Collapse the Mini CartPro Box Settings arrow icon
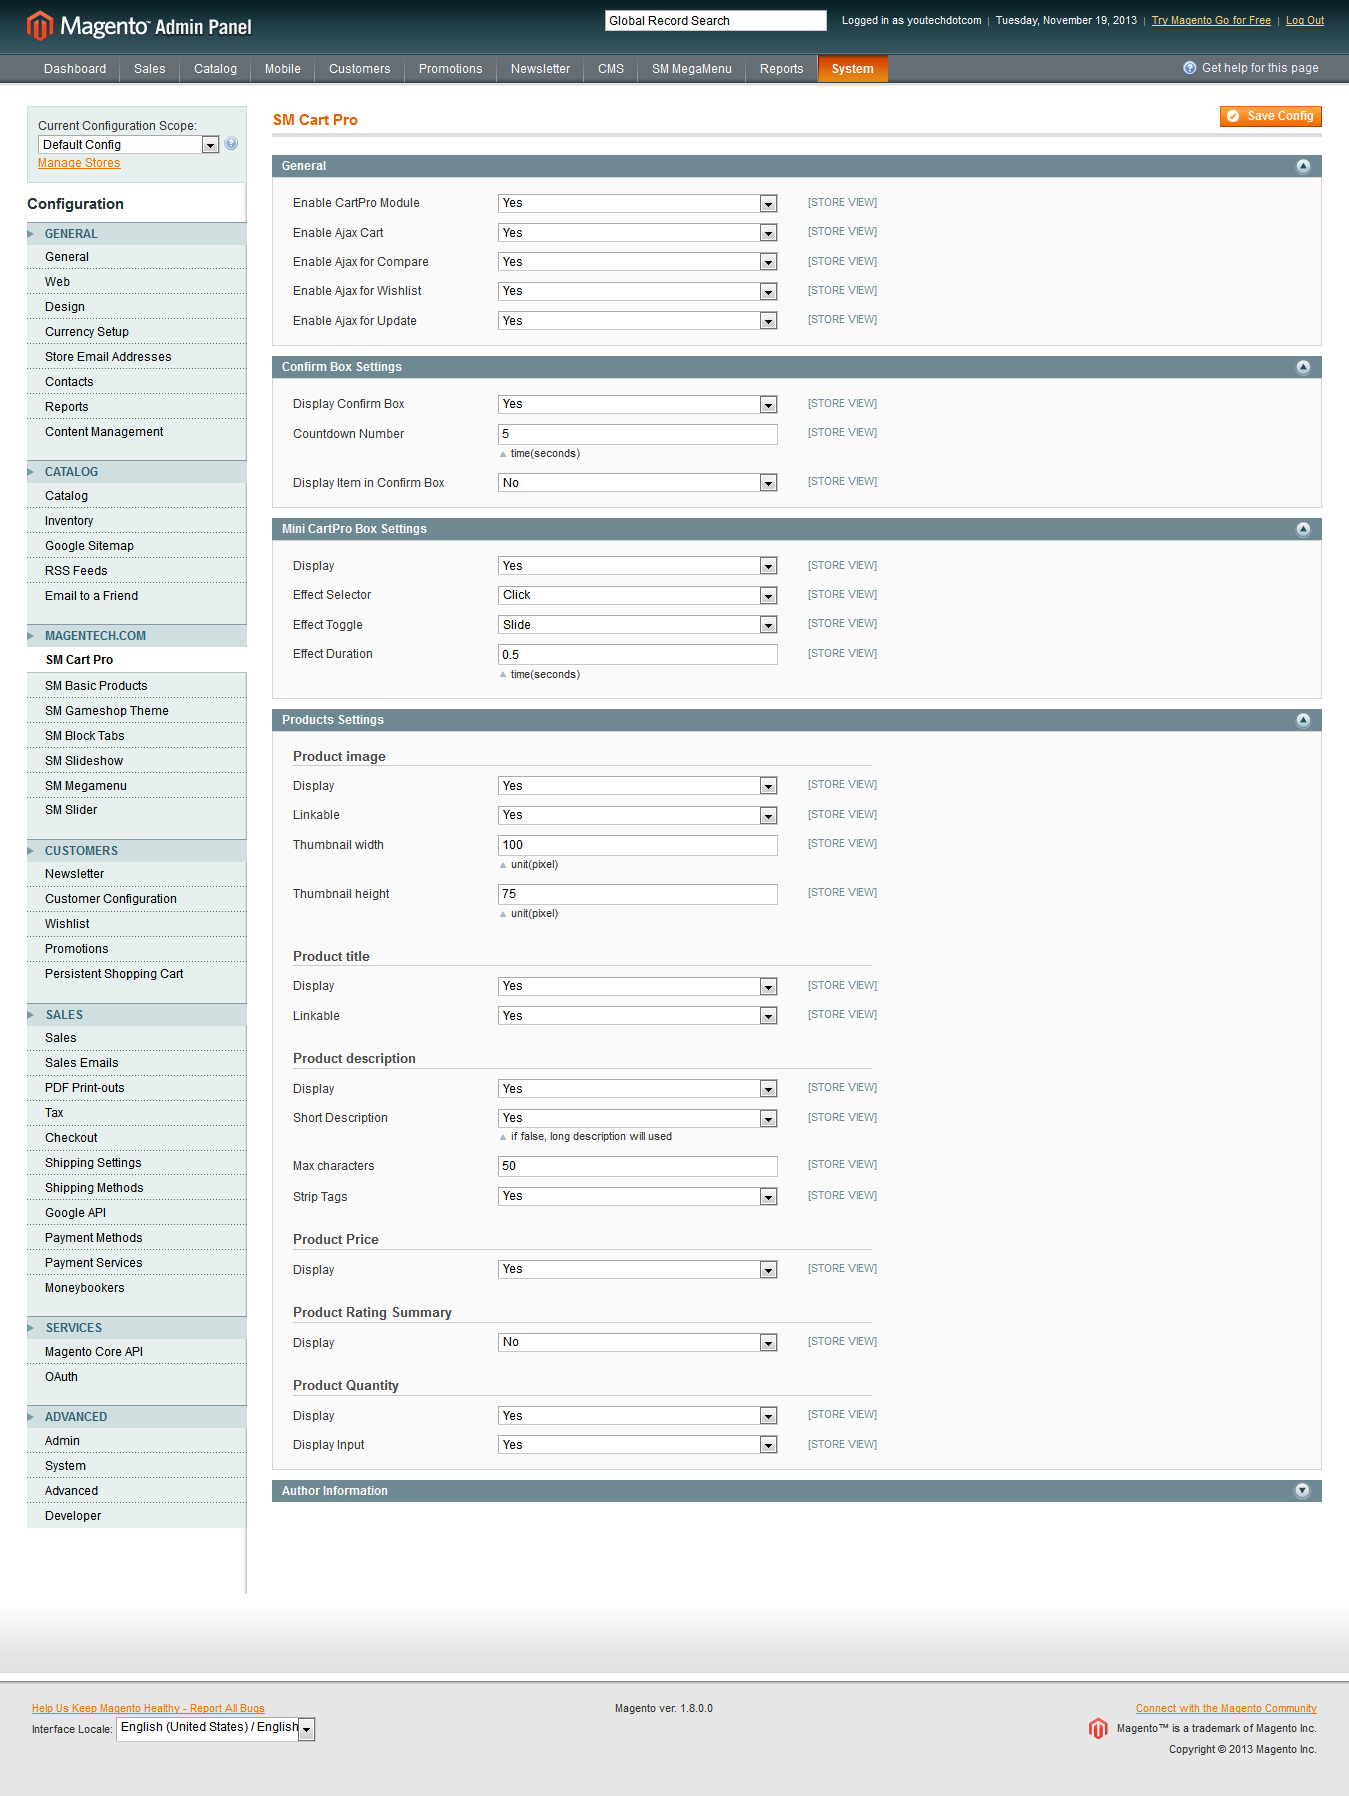The image size is (1349, 1796). point(1303,529)
